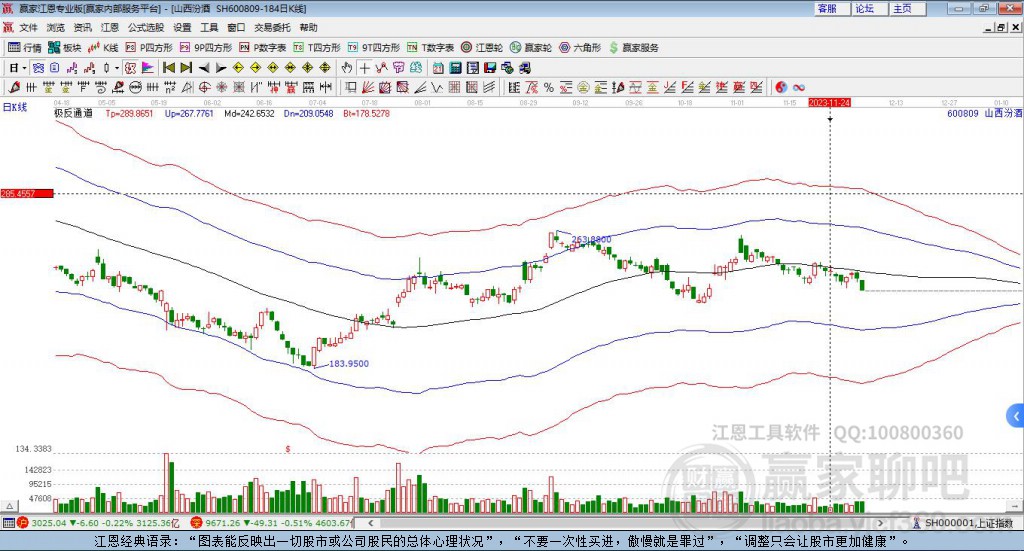Screen dimensions: 1024x551
Task: Select the red circle target tool
Action: 204,87
